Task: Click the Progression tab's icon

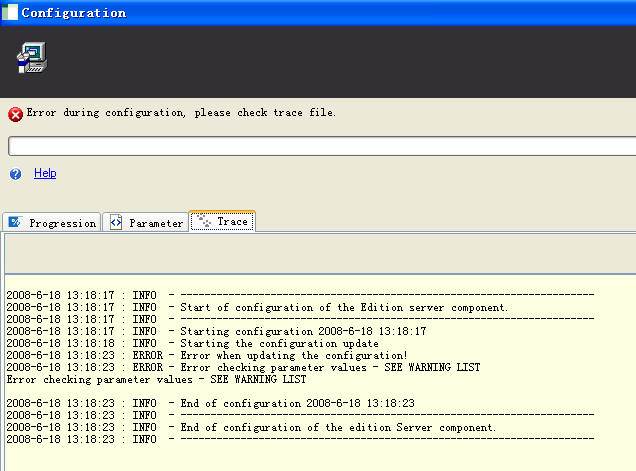Action: [x=15, y=223]
